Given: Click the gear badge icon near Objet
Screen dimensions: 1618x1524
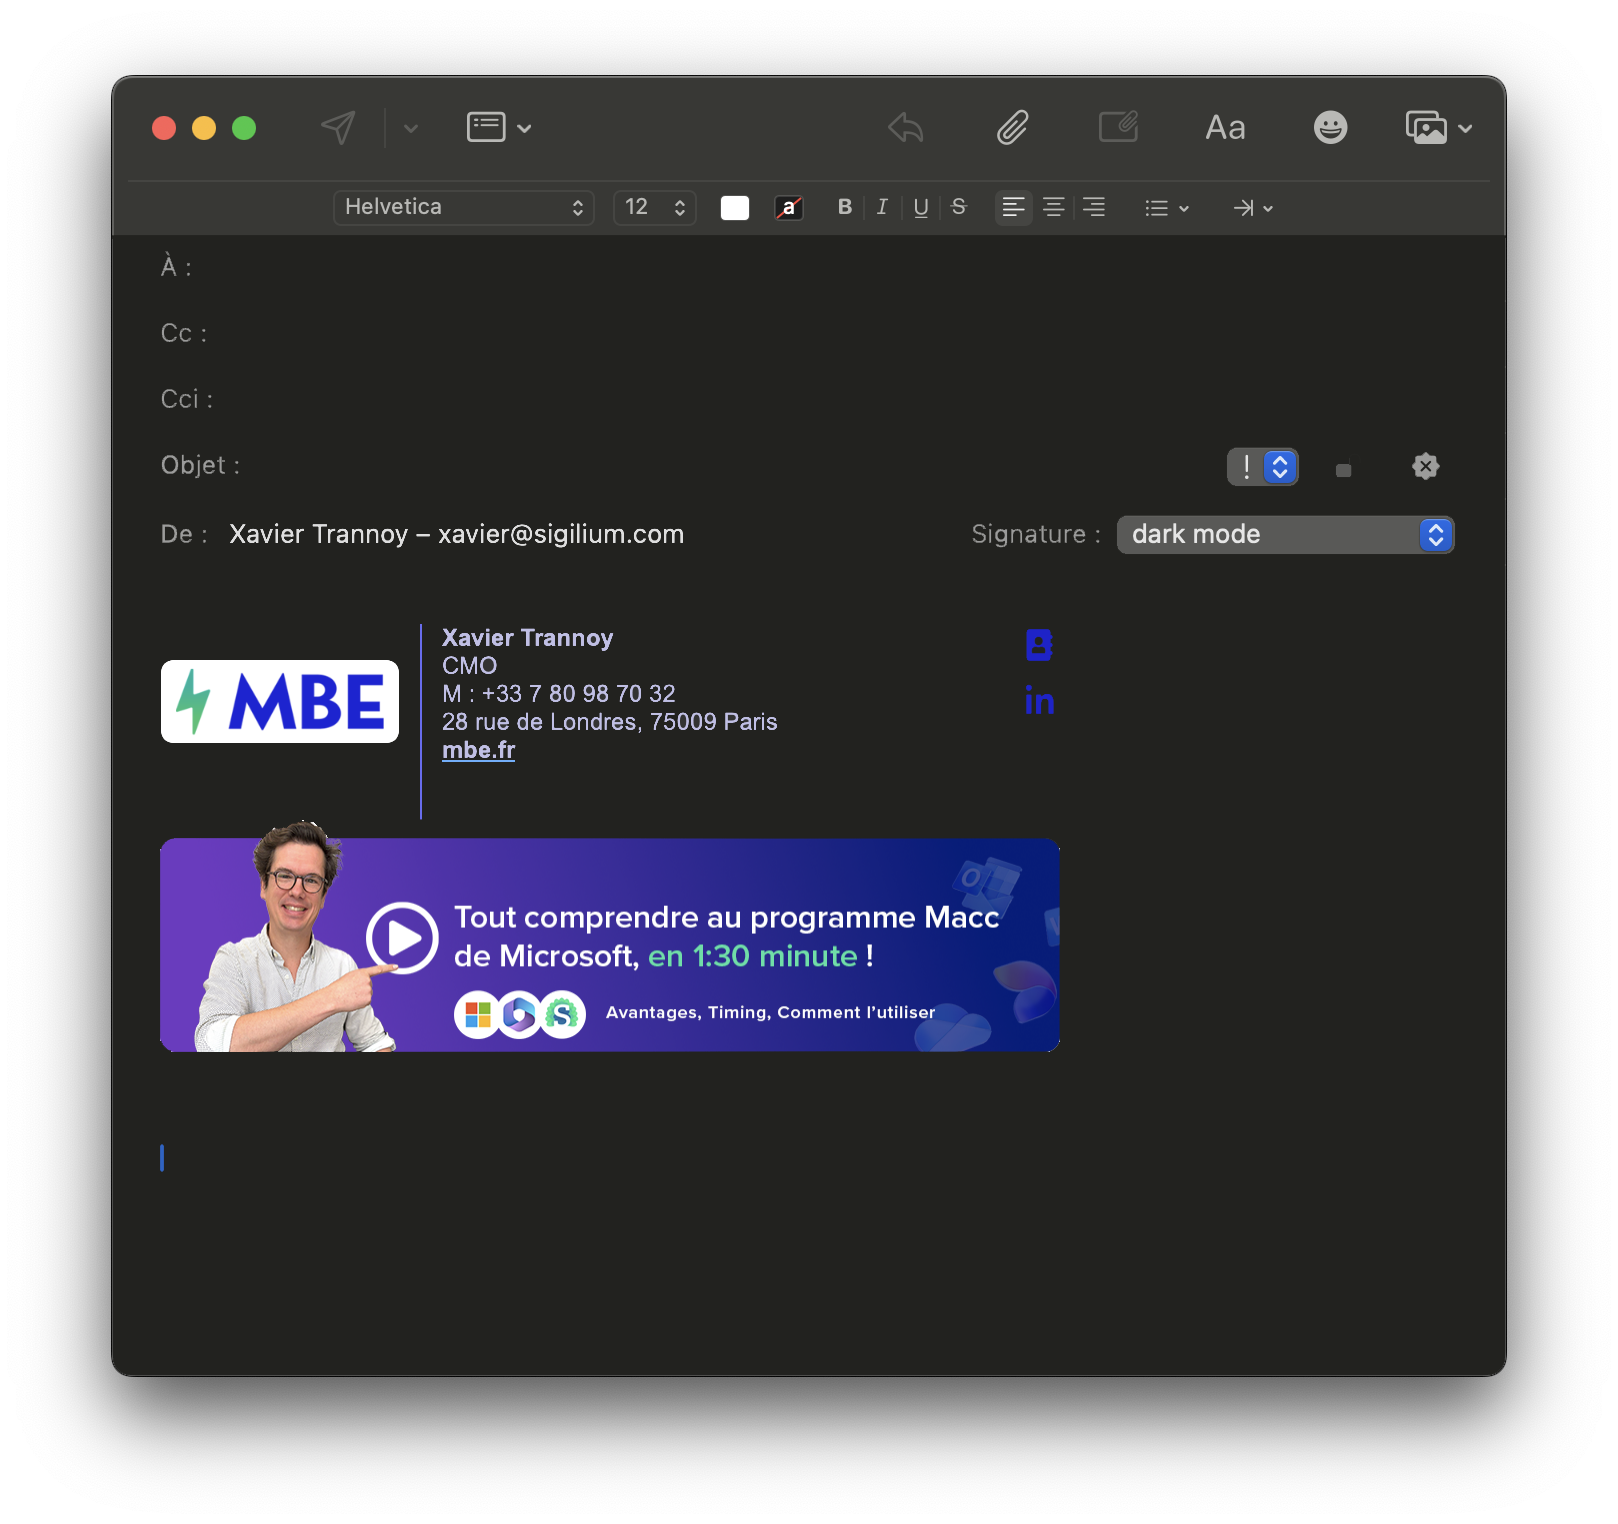Looking at the screenshot, I should pos(1426,466).
